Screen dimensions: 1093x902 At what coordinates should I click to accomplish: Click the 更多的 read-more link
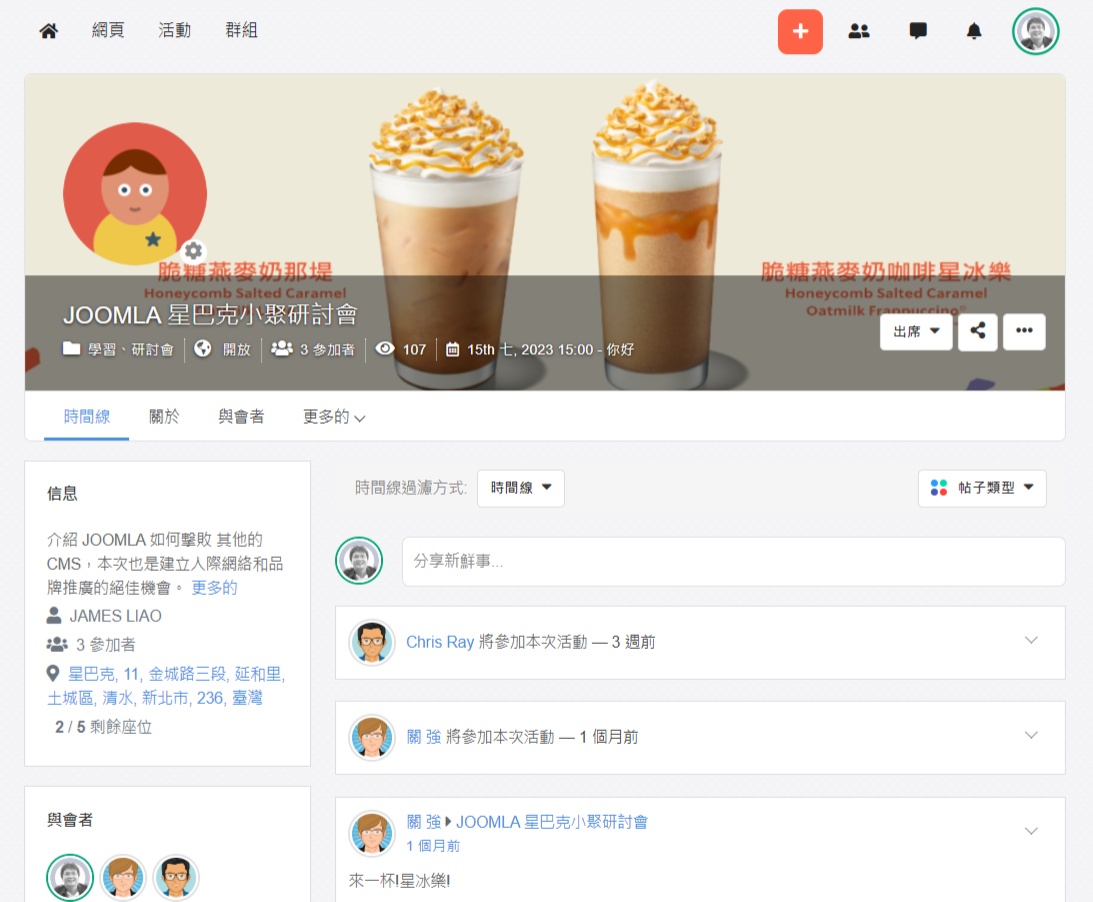214,588
